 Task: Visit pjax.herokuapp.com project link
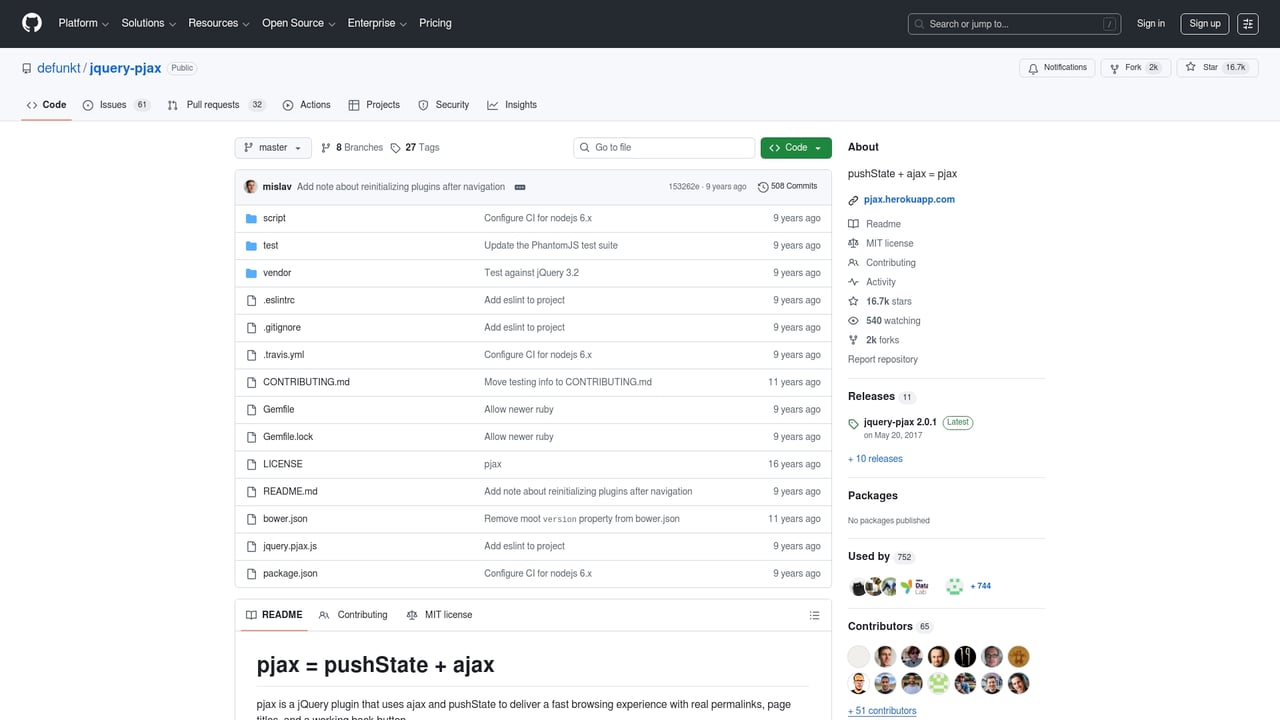pos(908,199)
